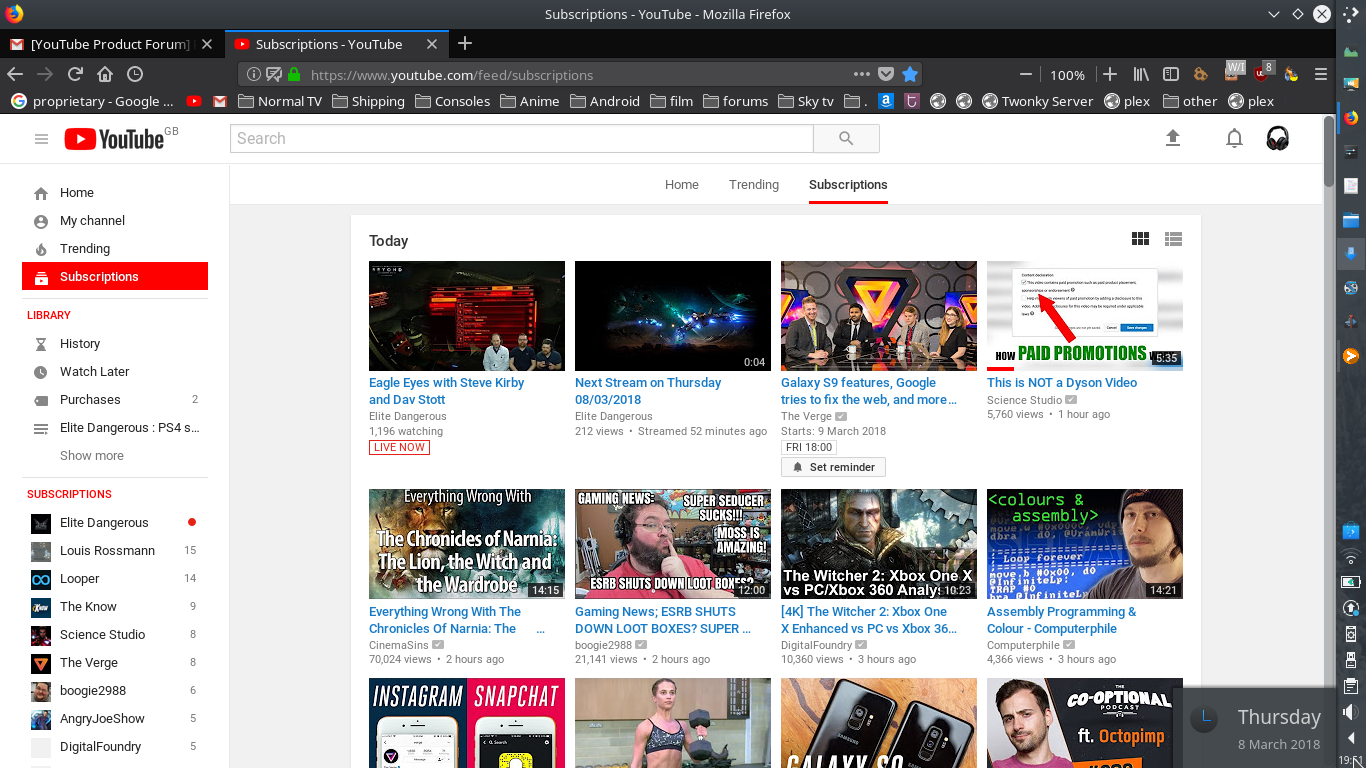This screenshot has width=1366, height=768.
Task: Open the forums bookmarks folder
Action: pos(735,101)
